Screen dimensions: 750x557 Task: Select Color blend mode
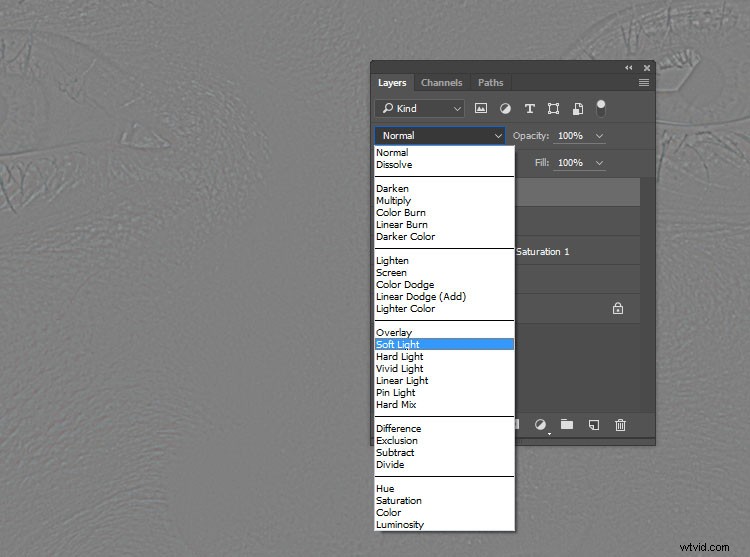pyautogui.click(x=444, y=513)
